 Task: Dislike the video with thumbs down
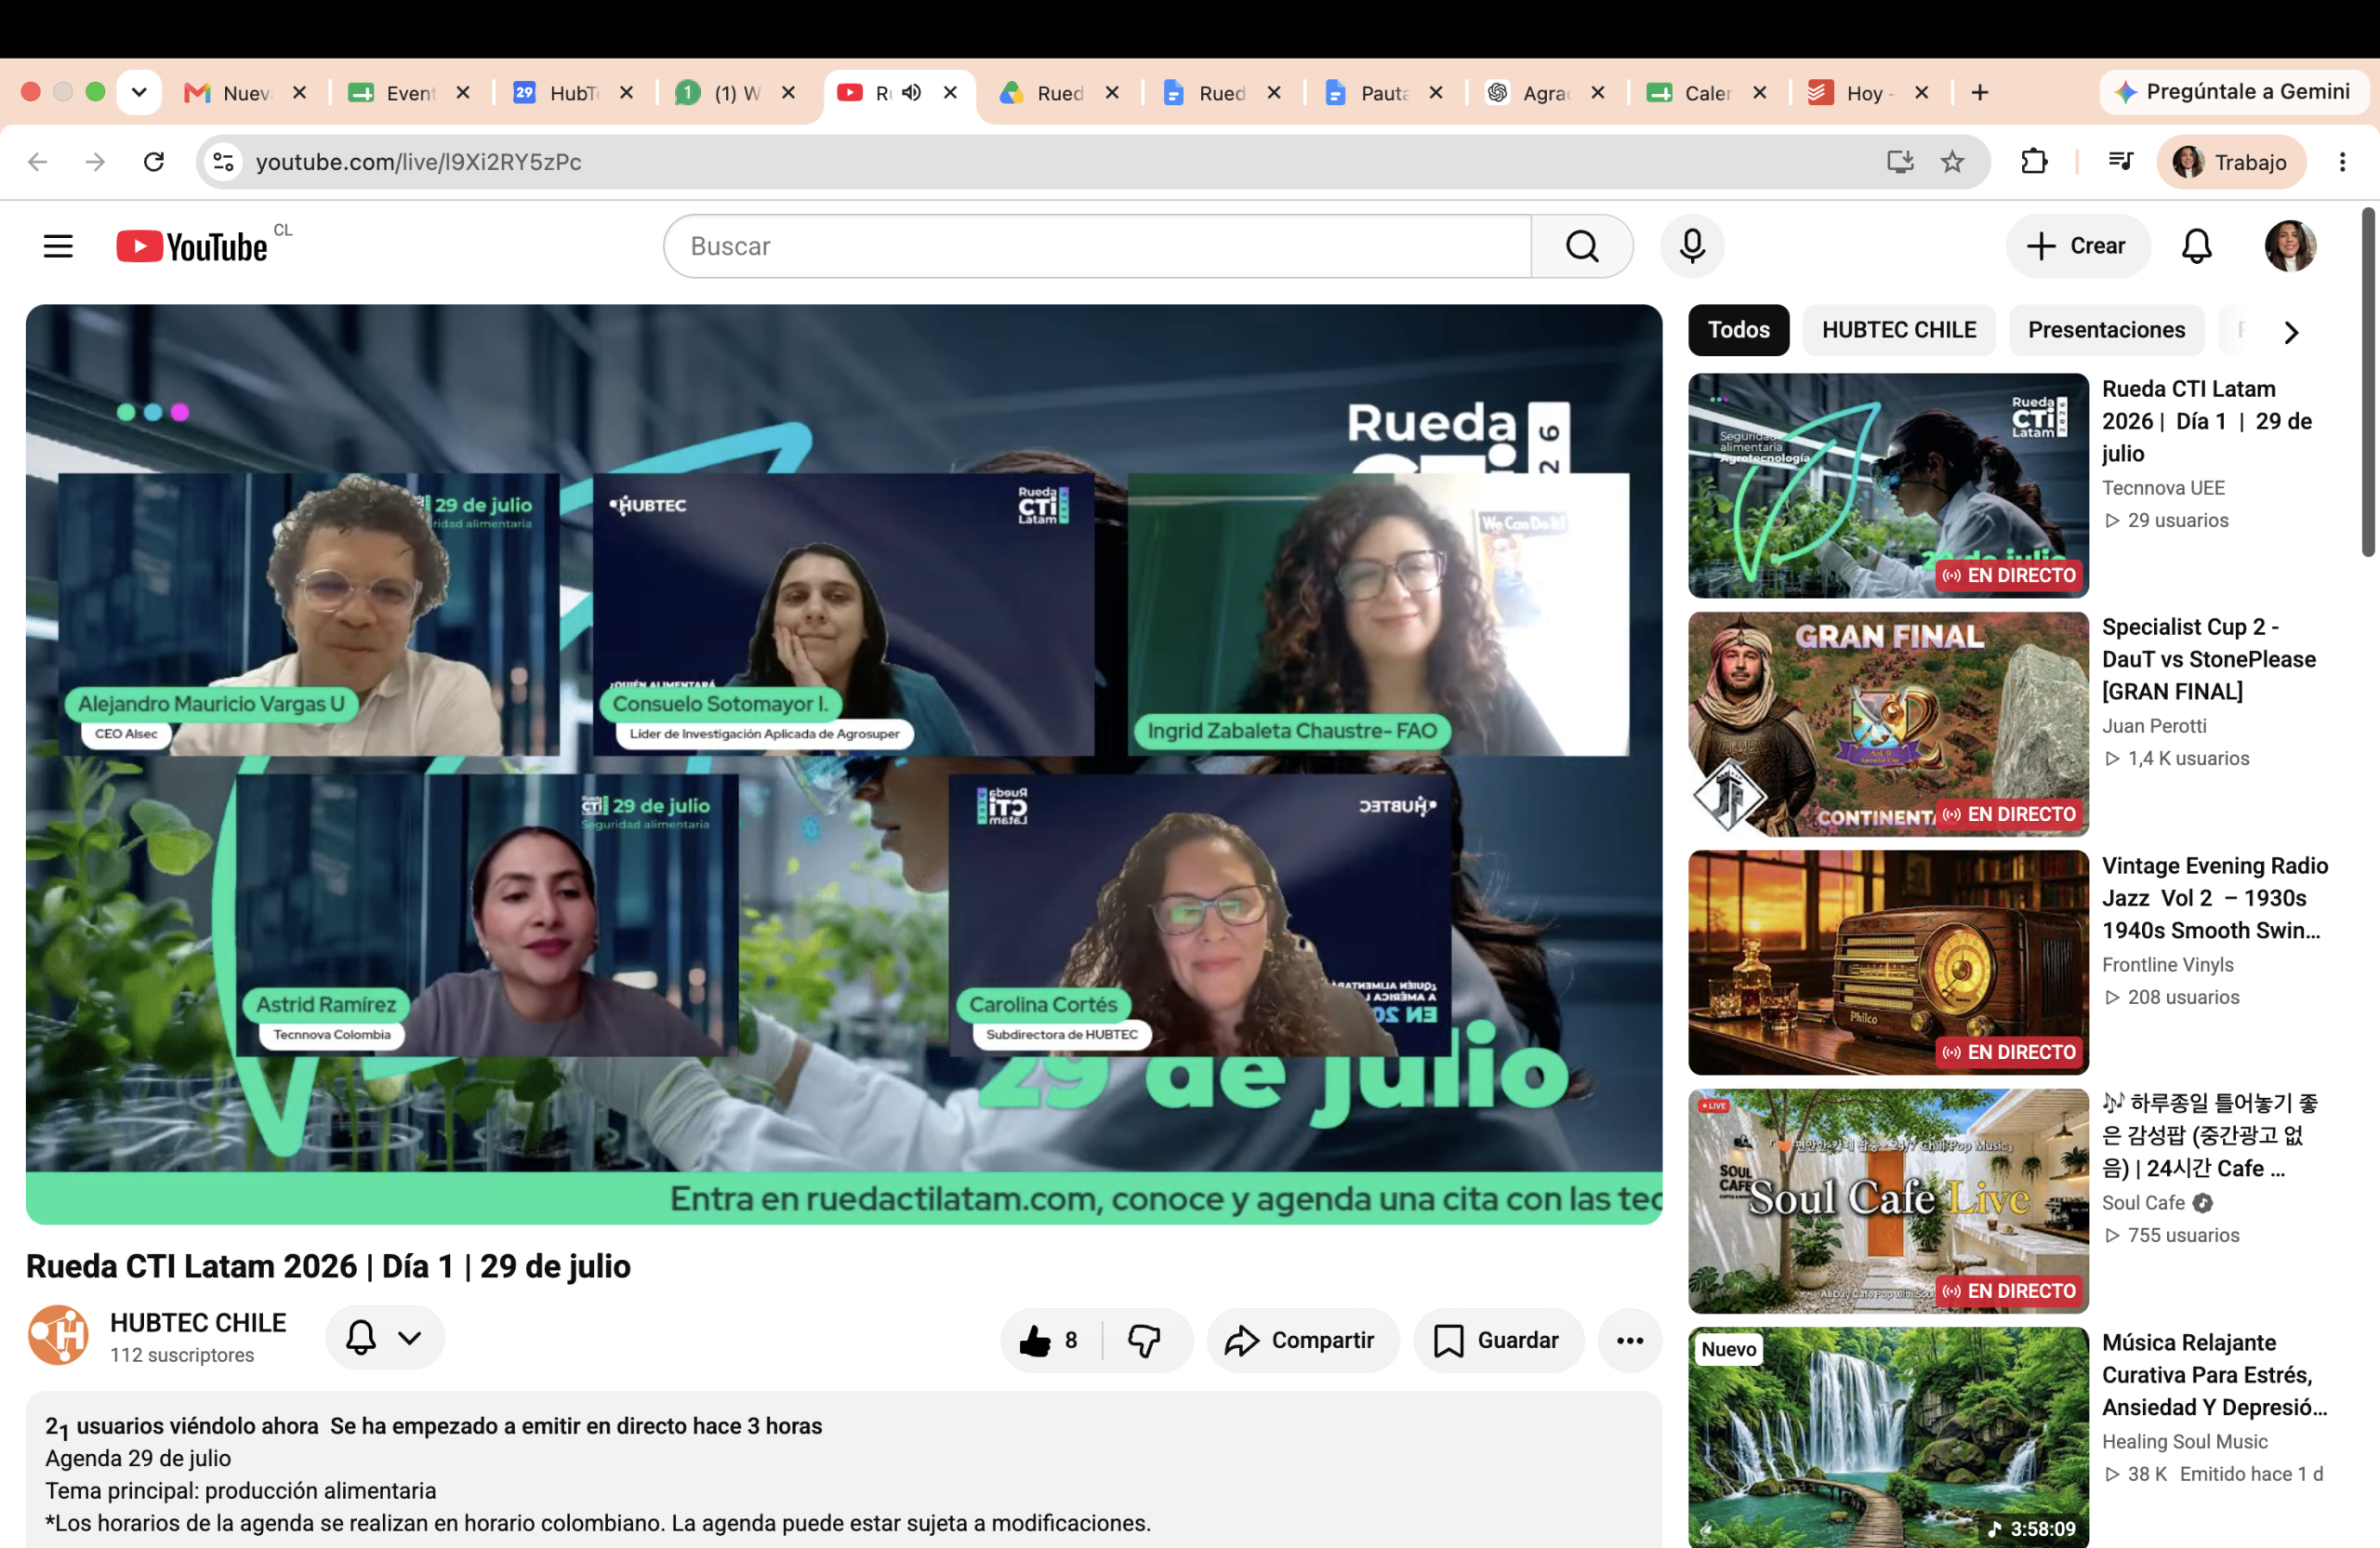(1145, 1340)
